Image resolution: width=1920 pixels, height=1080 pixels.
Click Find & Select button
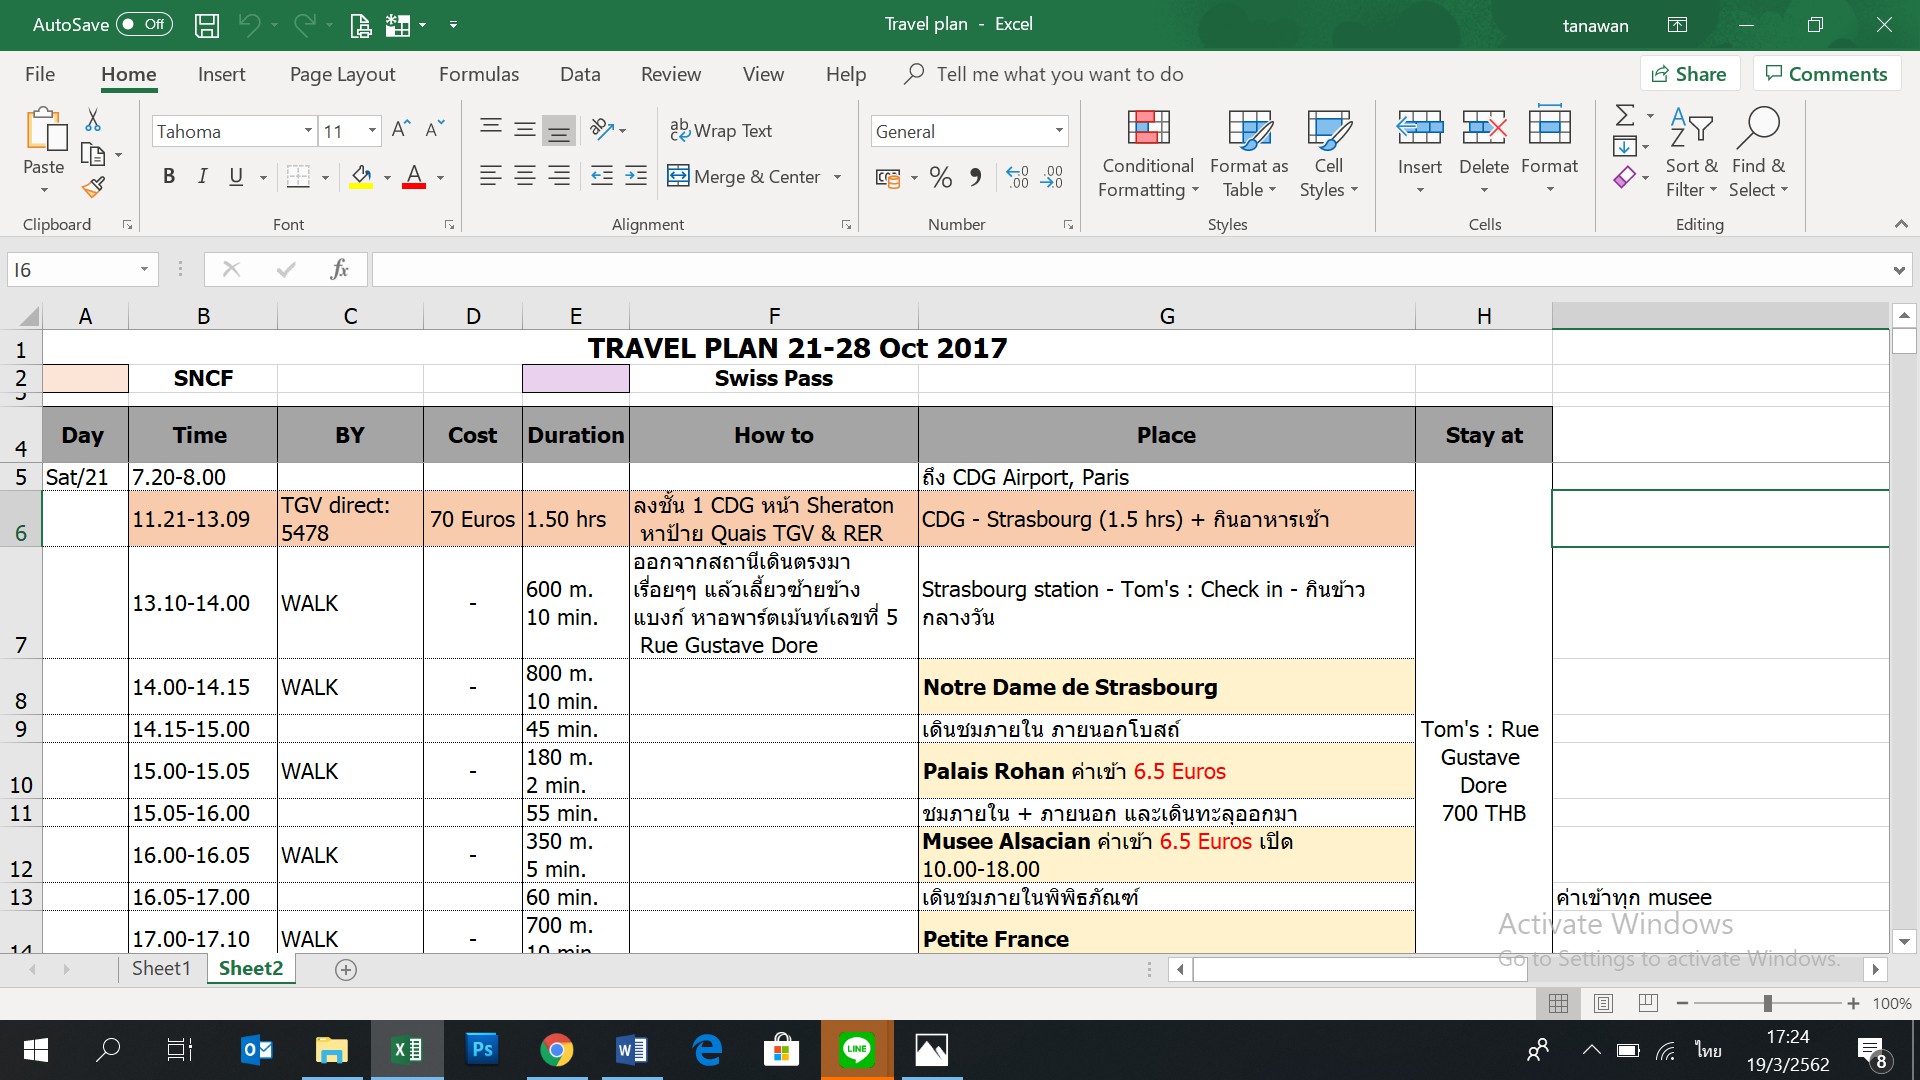[x=1759, y=153]
